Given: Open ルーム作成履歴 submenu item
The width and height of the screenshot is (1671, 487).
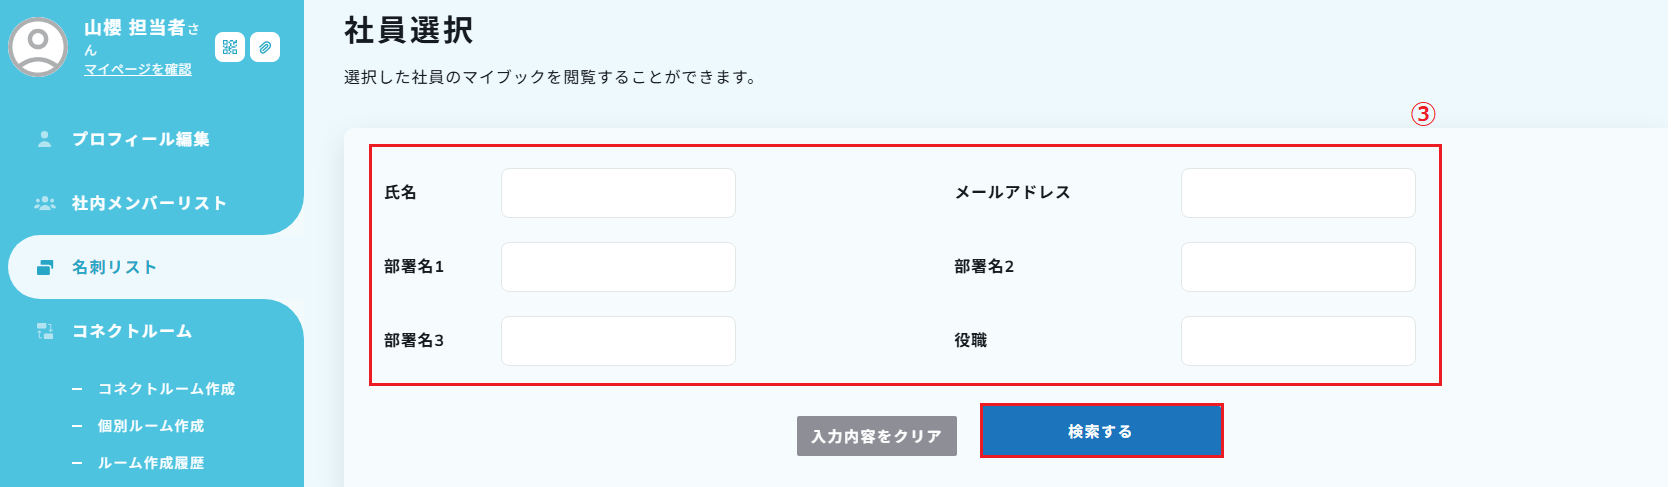Looking at the screenshot, I should tap(151, 463).
